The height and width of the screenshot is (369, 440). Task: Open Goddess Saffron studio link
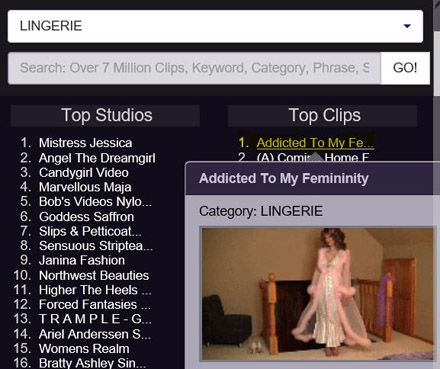[87, 217]
